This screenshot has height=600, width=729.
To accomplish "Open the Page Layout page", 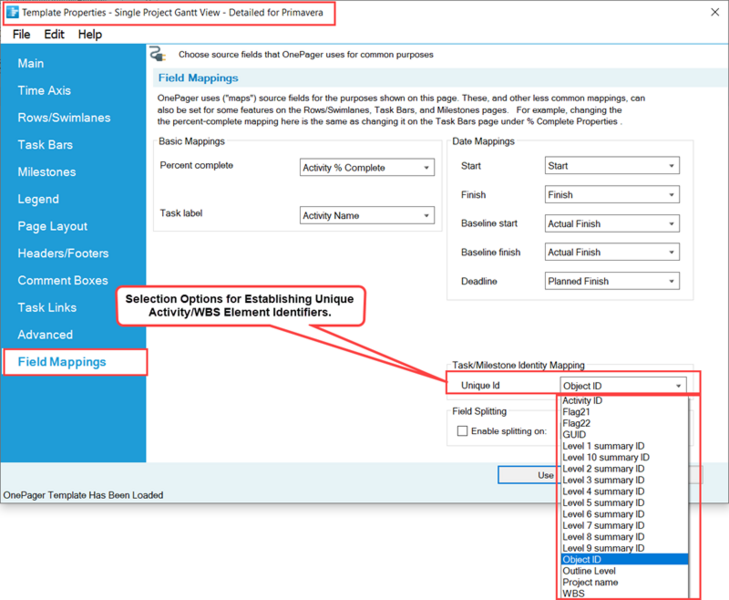I will pos(53,226).
